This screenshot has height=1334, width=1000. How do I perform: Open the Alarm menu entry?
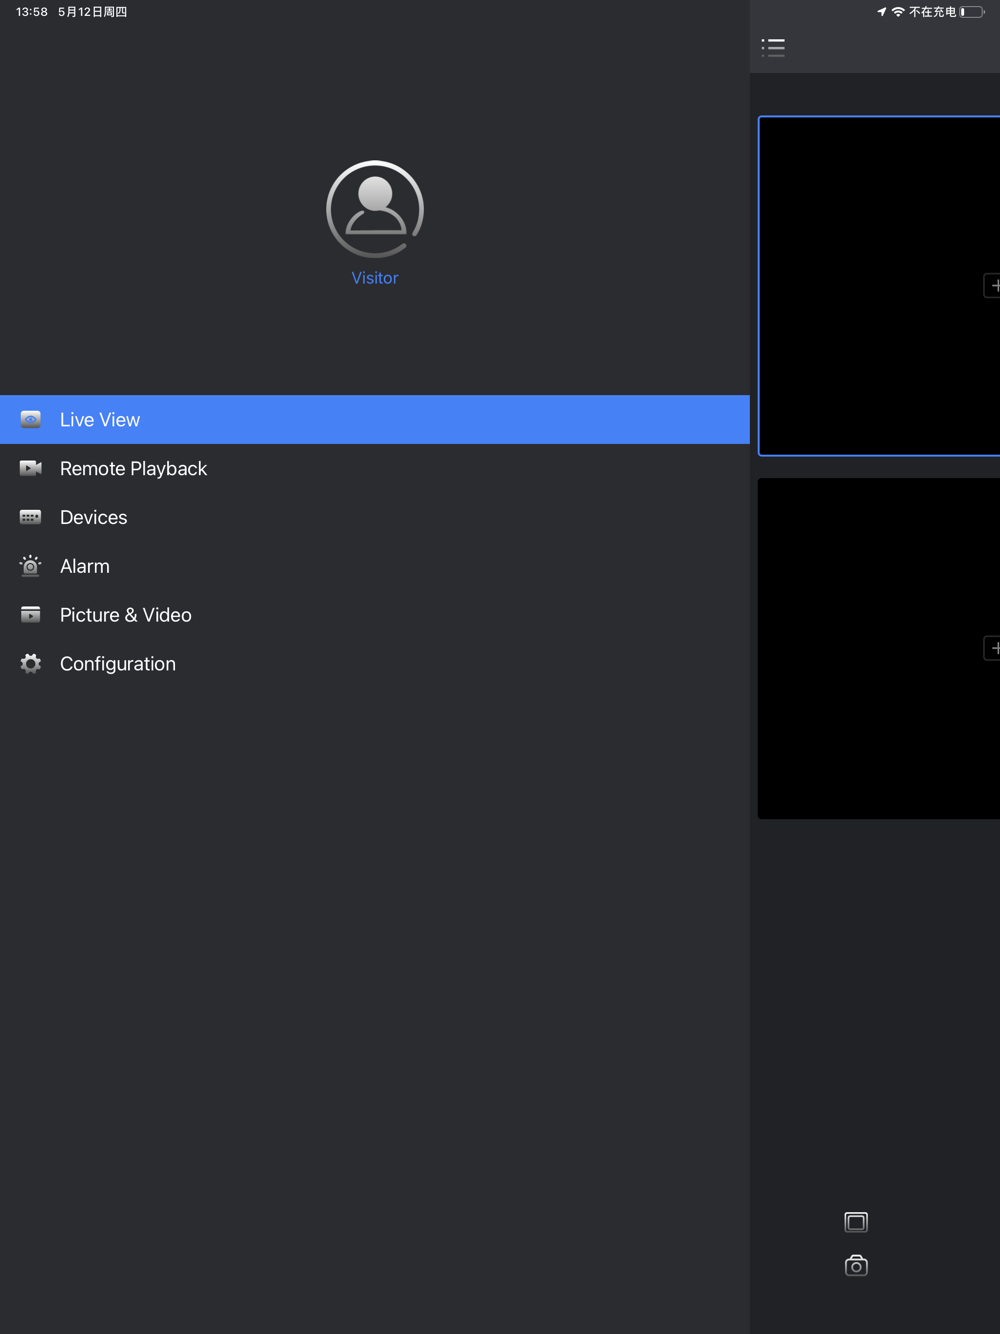click(x=375, y=566)
